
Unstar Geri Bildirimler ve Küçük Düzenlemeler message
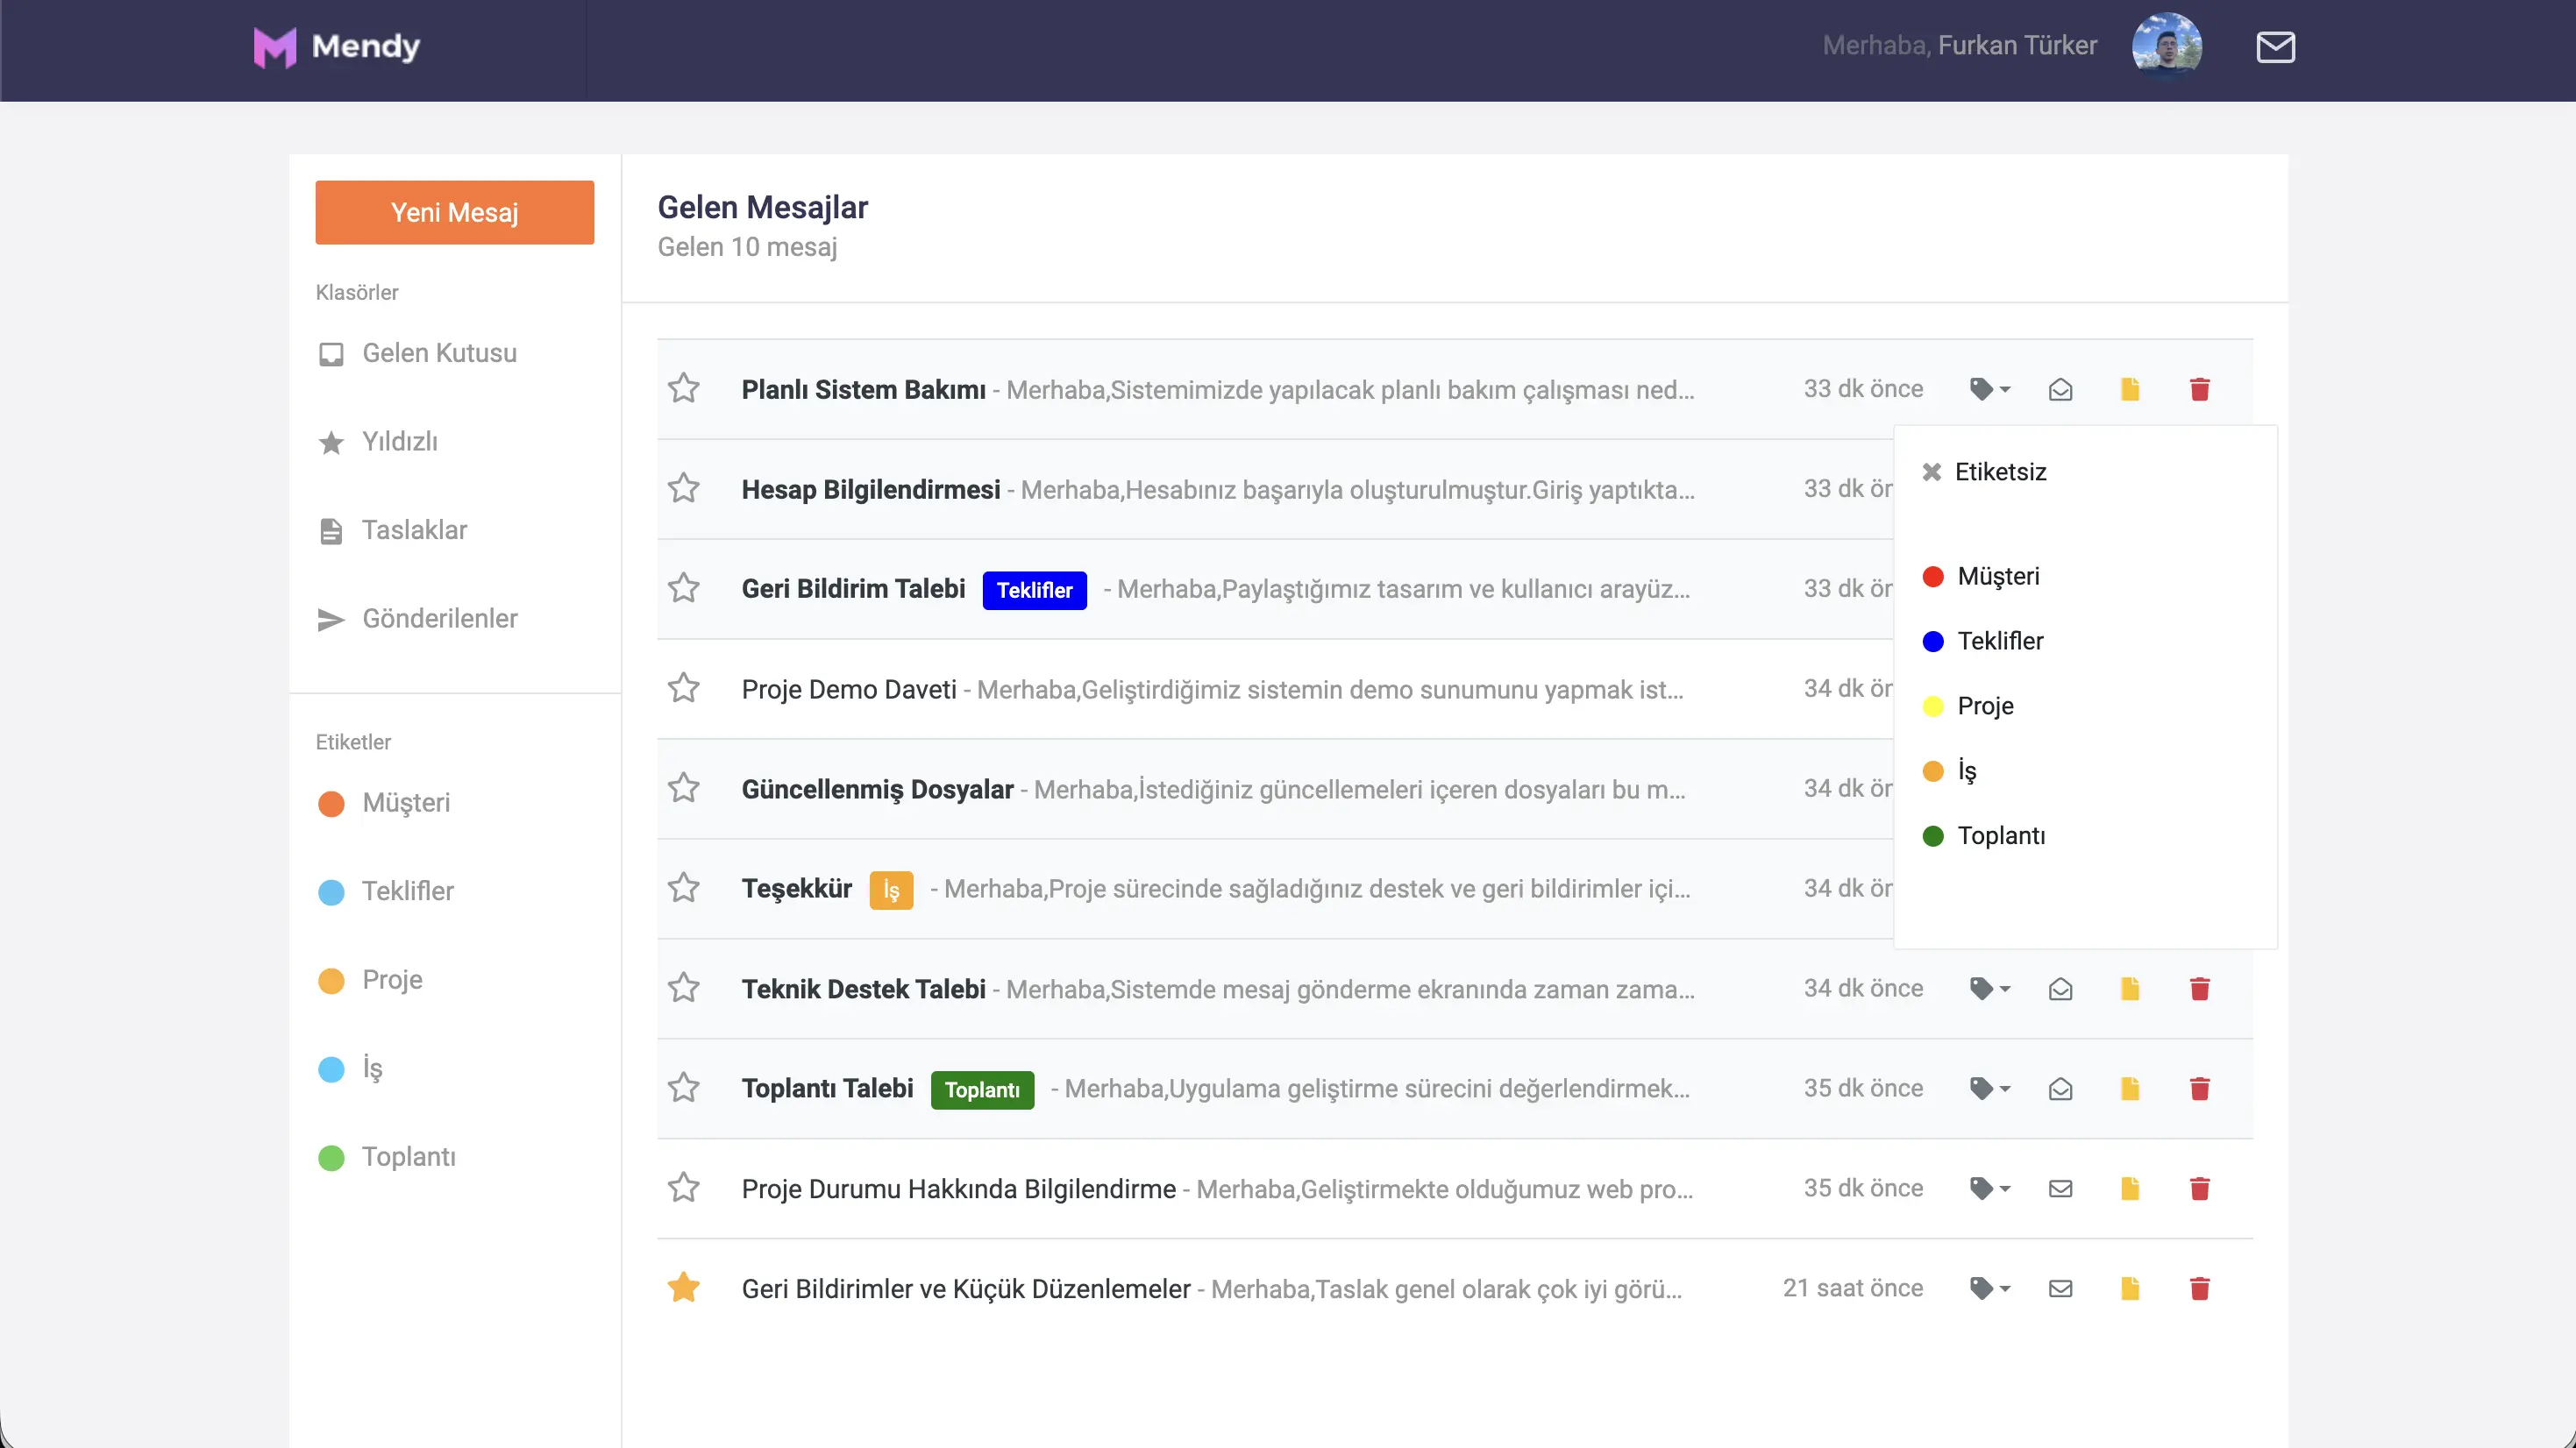click(x=684, y=1287)
